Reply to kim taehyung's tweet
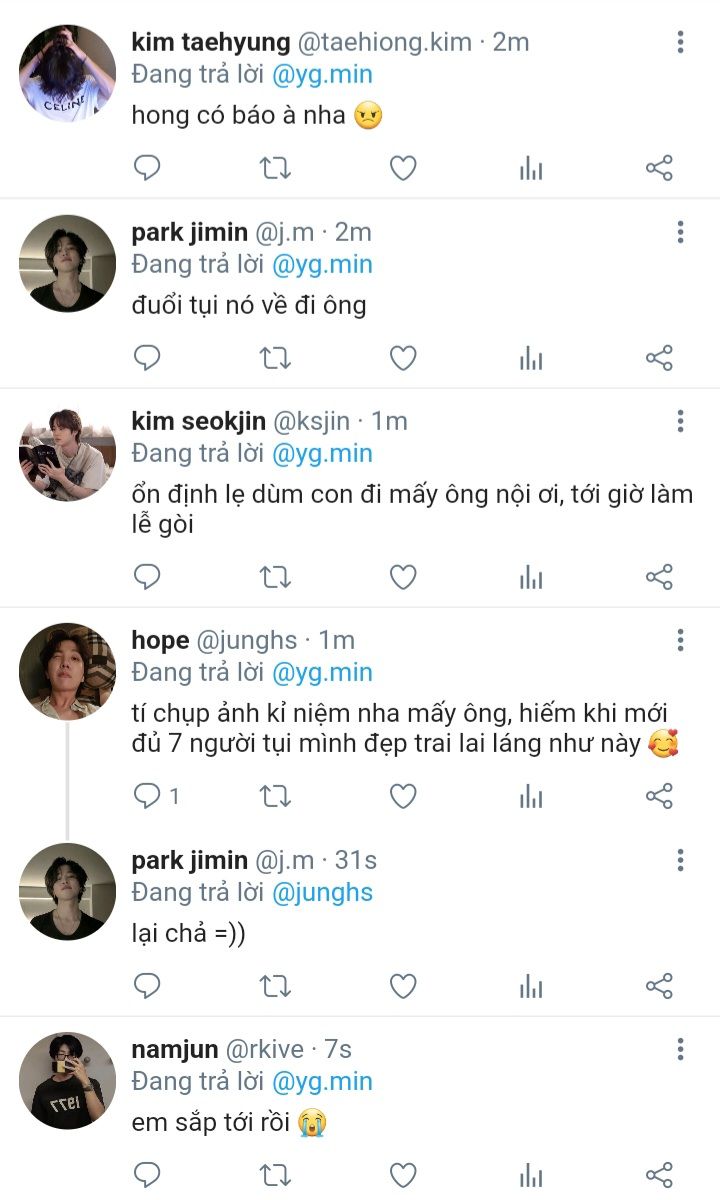The height and width of the screenshot is (1200, 720). (147, 168)
